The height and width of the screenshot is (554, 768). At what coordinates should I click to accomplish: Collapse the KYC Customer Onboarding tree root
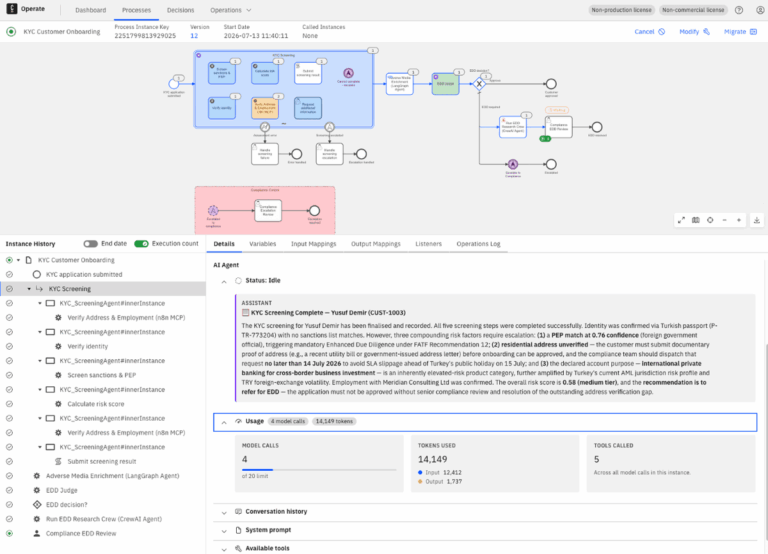click(19, 260)
